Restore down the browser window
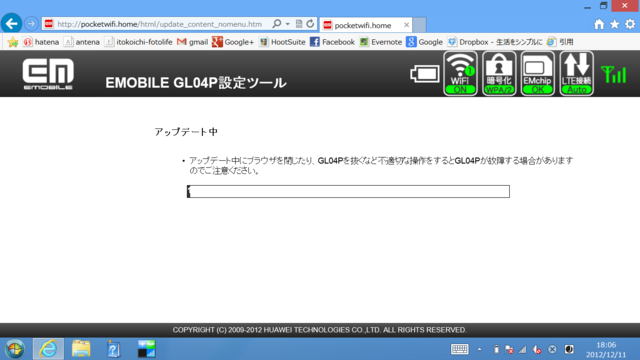Screen dimensions: 640x360 click(x=603, y=6)
